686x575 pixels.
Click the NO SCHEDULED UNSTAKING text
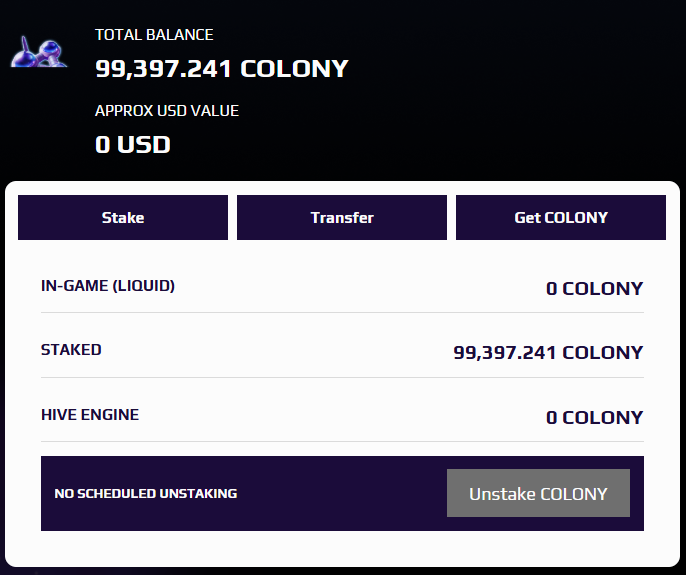click(x=146, y=494)
